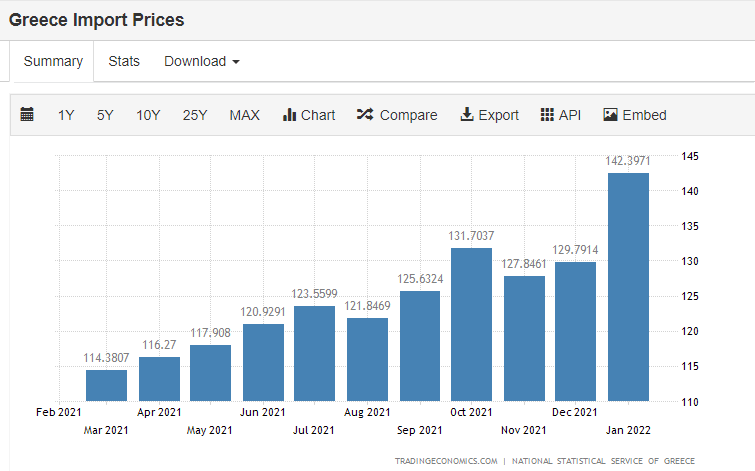
Task: Click the Aug 2021 bar
Action: pyautogui.click(x=367, y=360)
